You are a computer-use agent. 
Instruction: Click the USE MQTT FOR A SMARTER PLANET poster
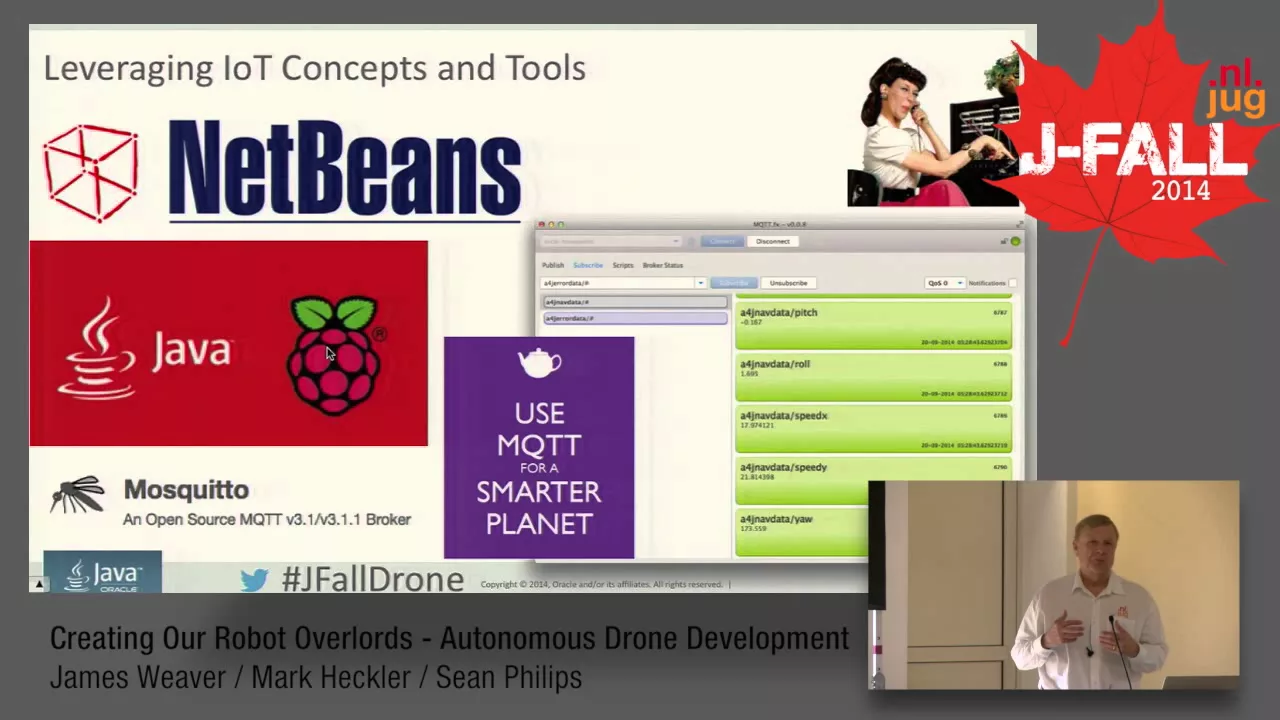pos(539,447)
